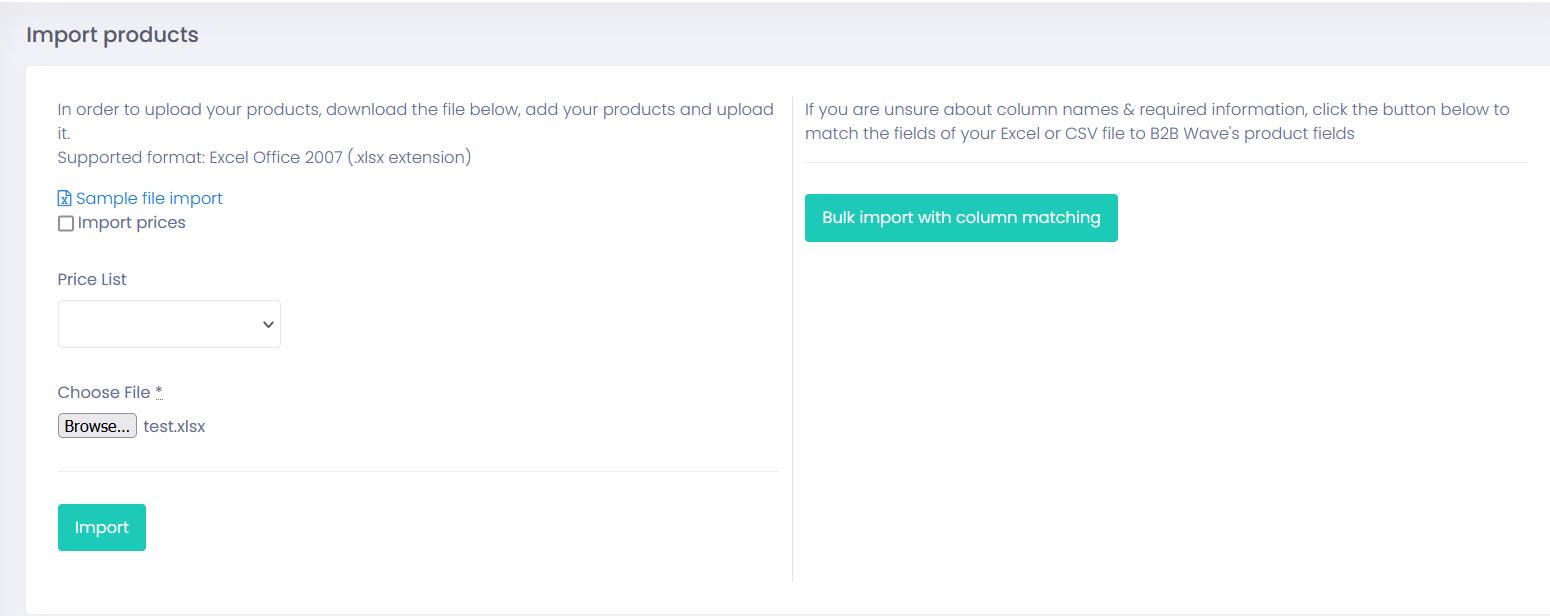Screen dimensions: 1550x616
Task: Click the required asterisk next to Choose File
Action: pyautogui.click(x=159, y=392)
